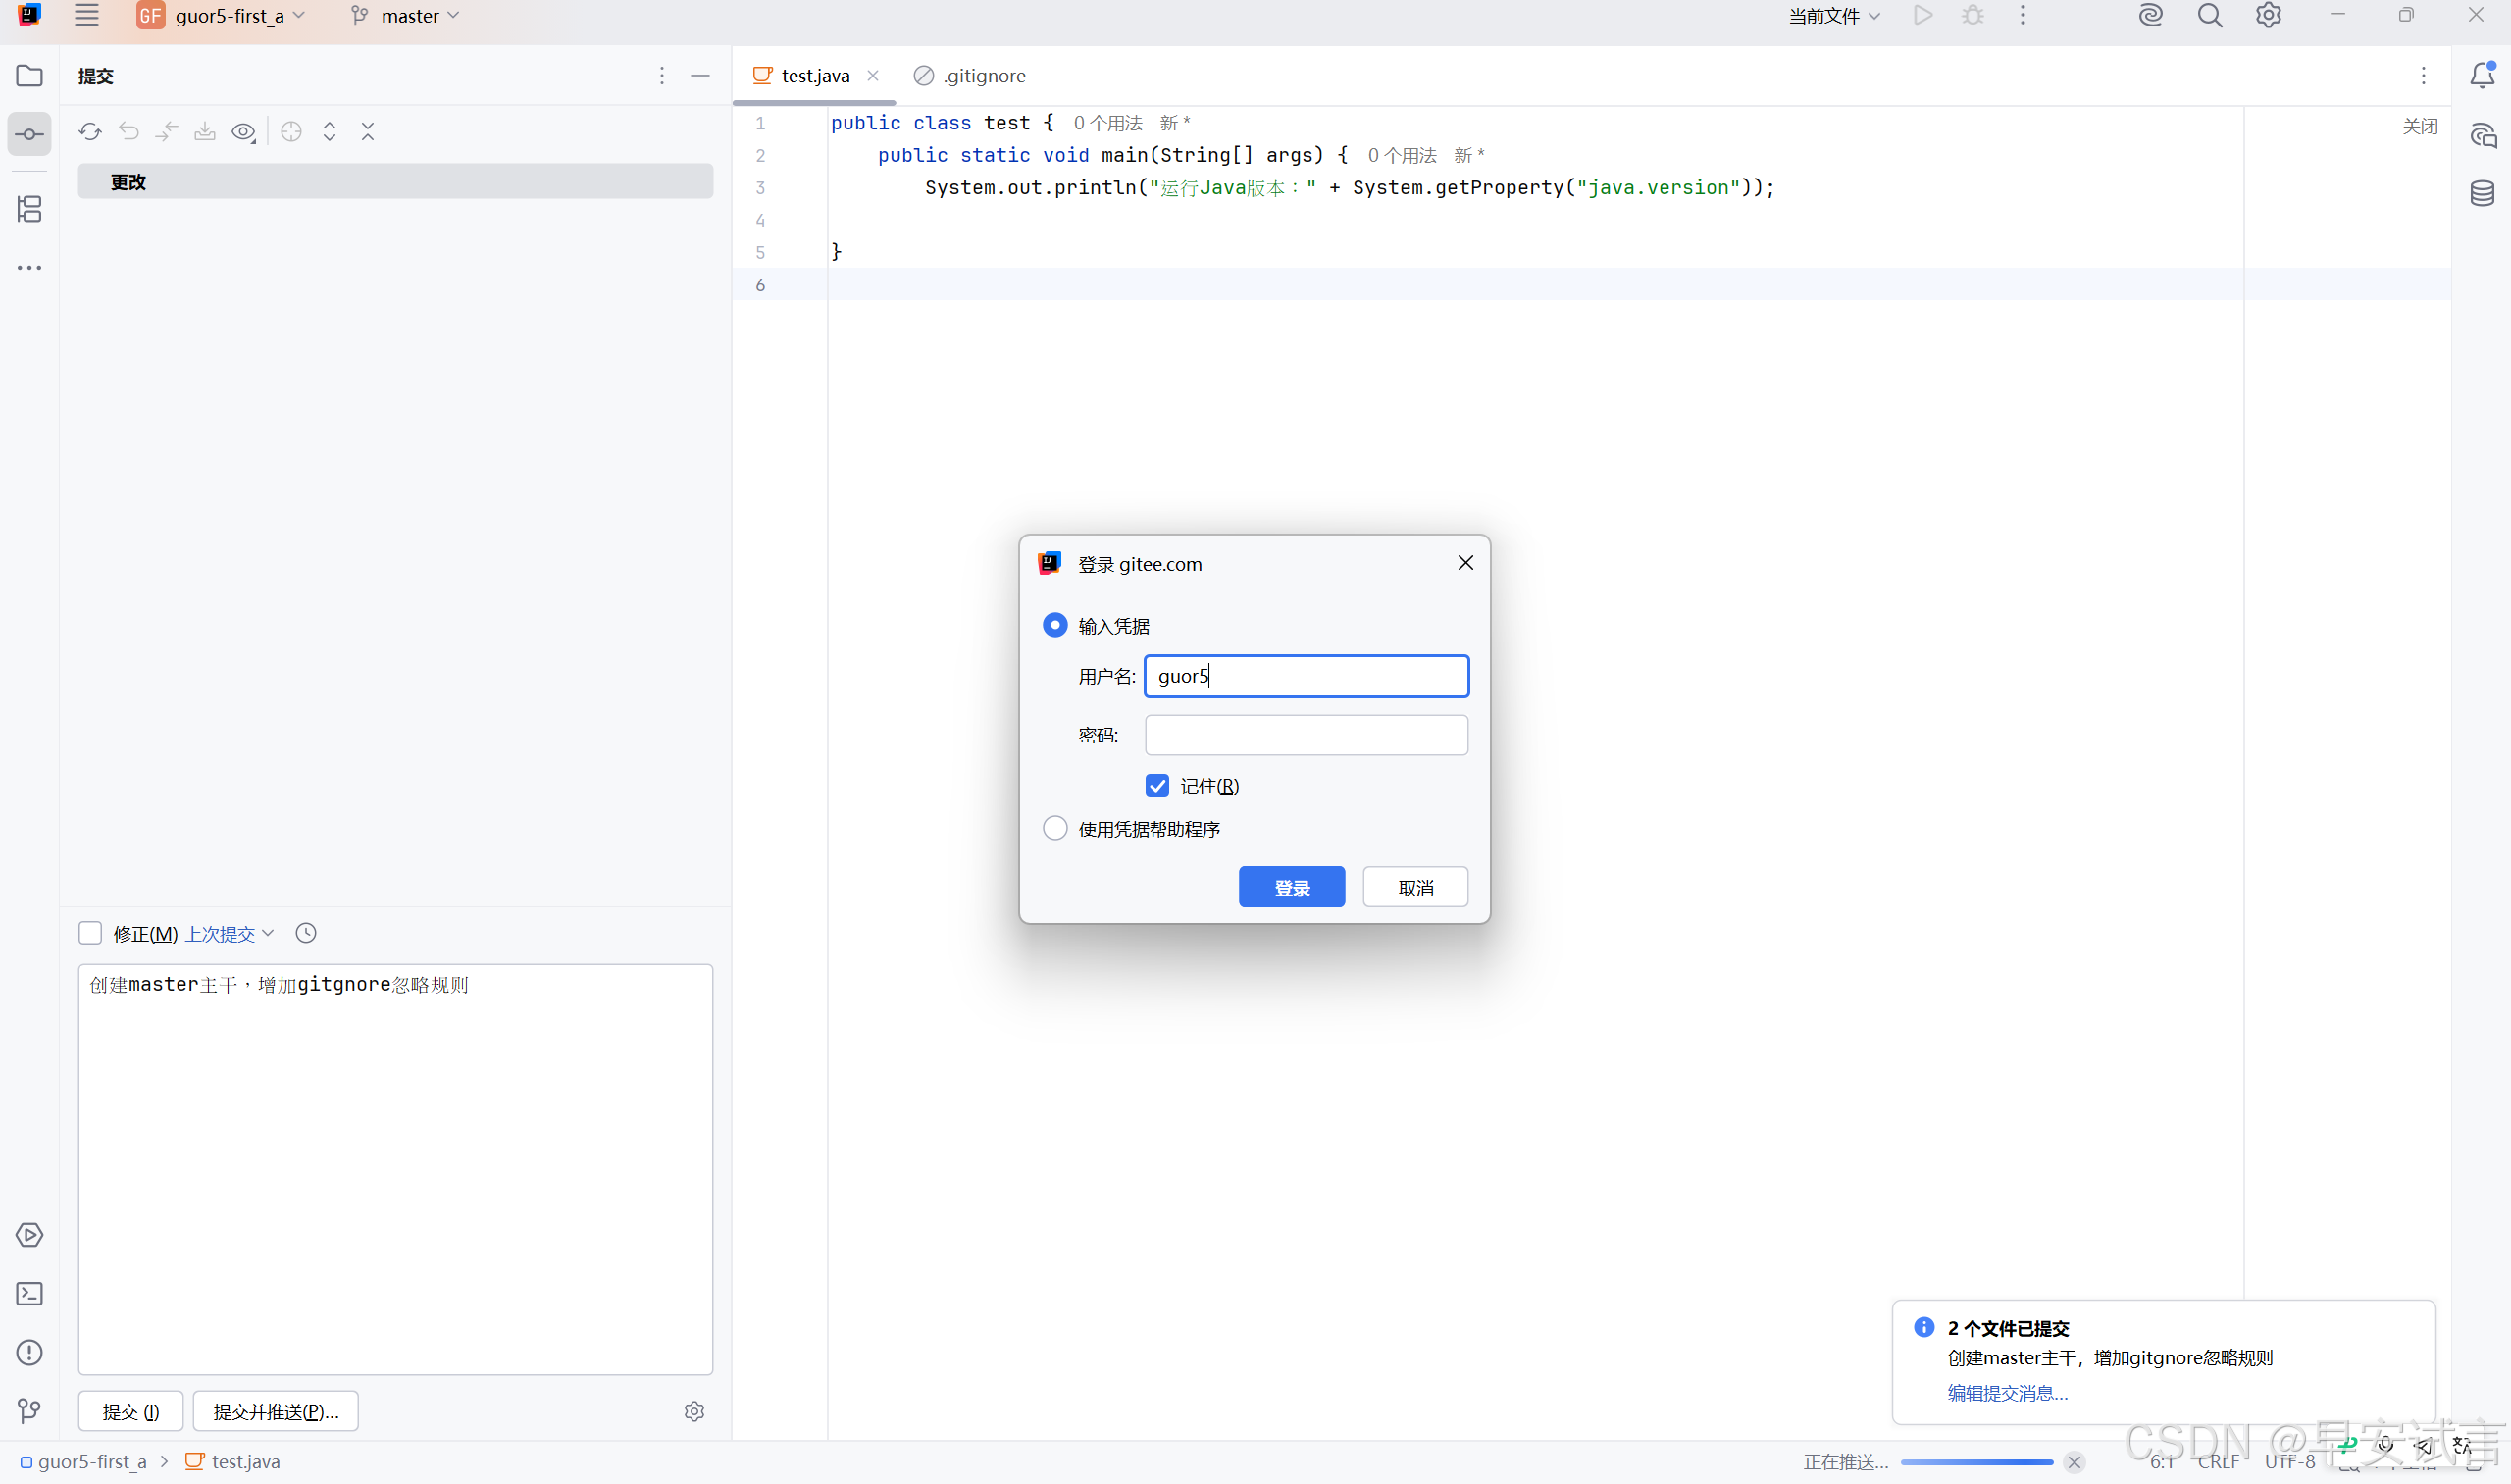Open the Database tool window
This screenshot has height=1484, width=2511.
click(2482, 193)
